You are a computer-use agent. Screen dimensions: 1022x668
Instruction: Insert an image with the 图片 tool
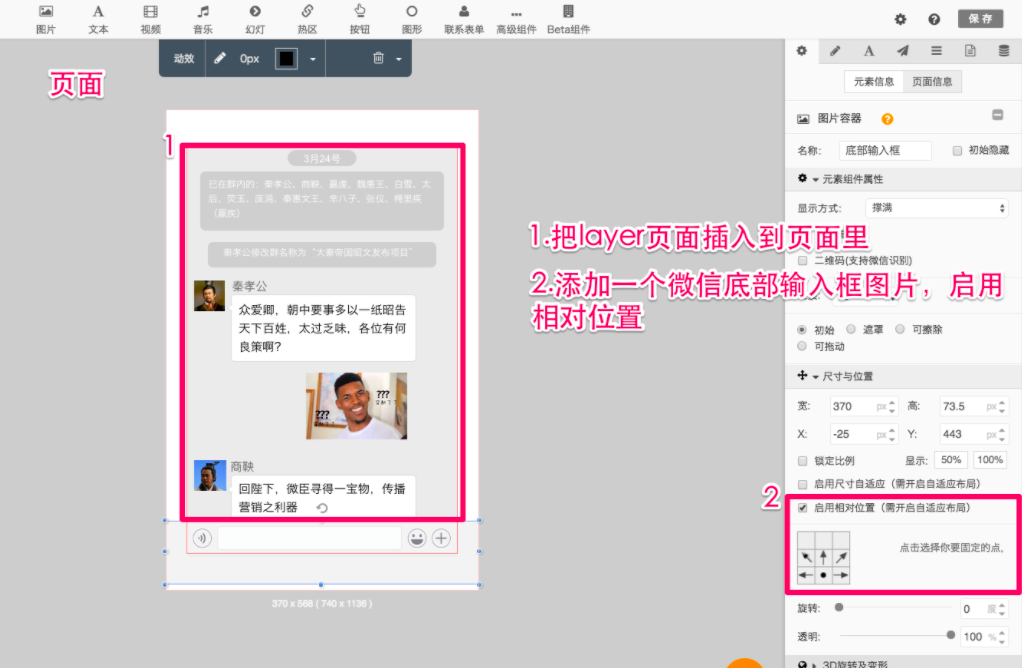pos(46,18)
